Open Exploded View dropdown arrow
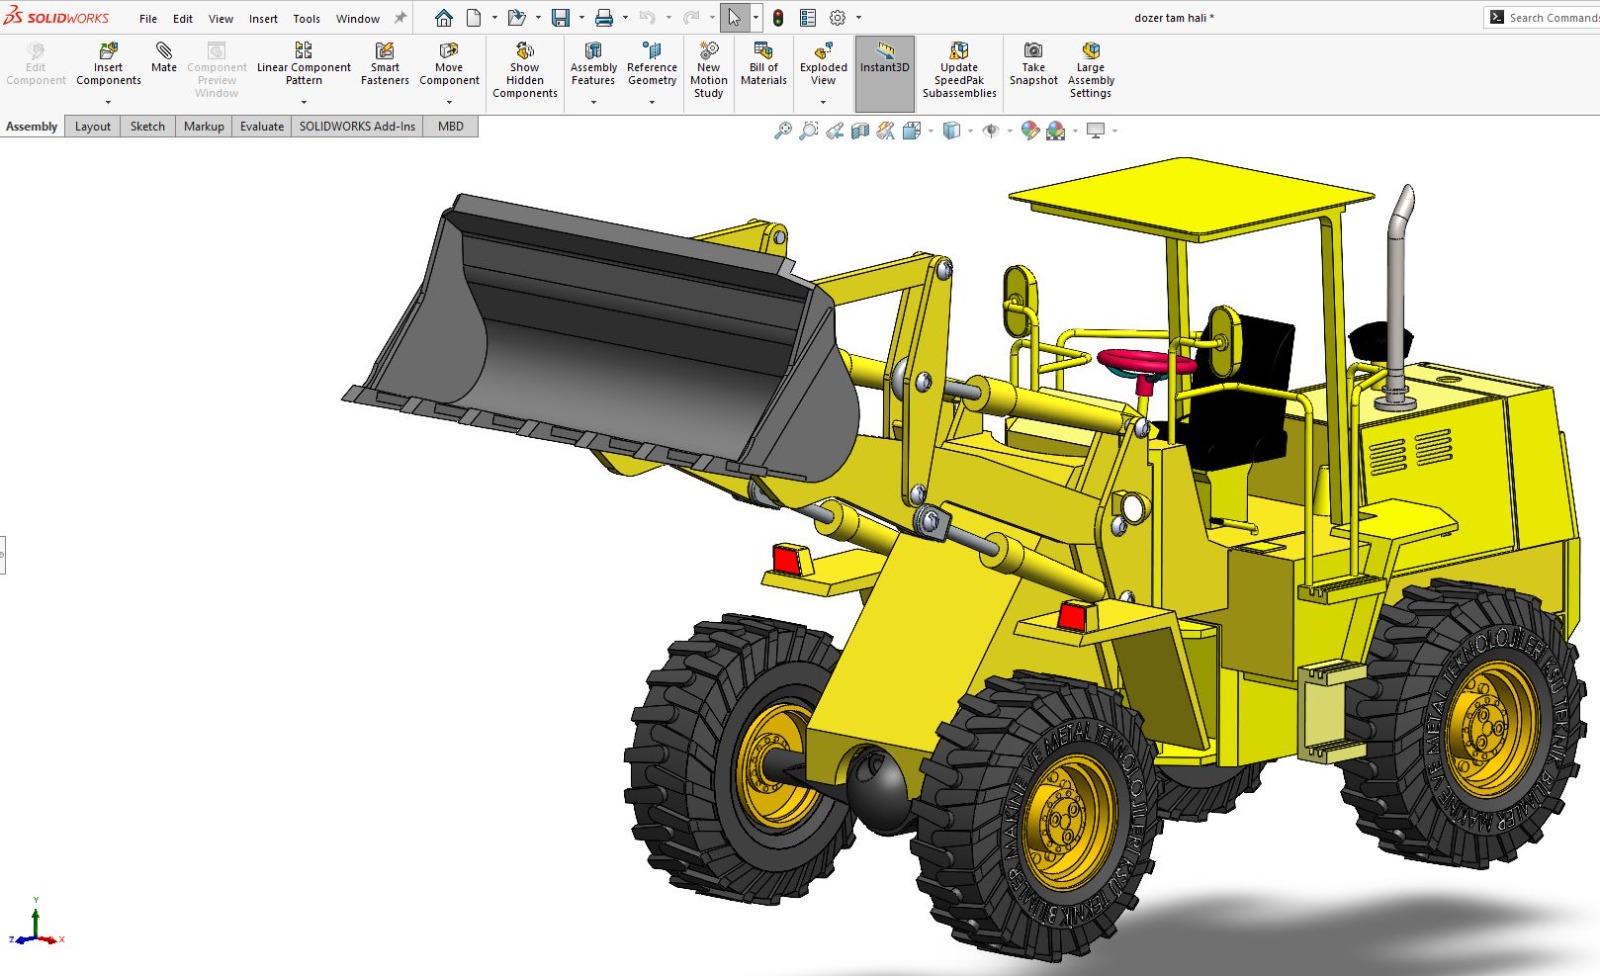Screen dimensions: 1600x976 pos(823,102)
